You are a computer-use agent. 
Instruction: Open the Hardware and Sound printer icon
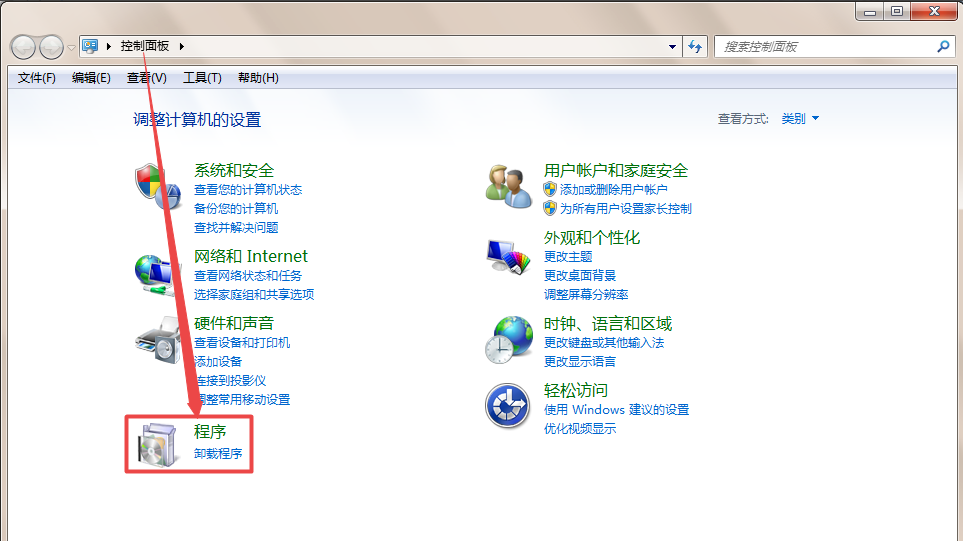(x=158, y=340)
